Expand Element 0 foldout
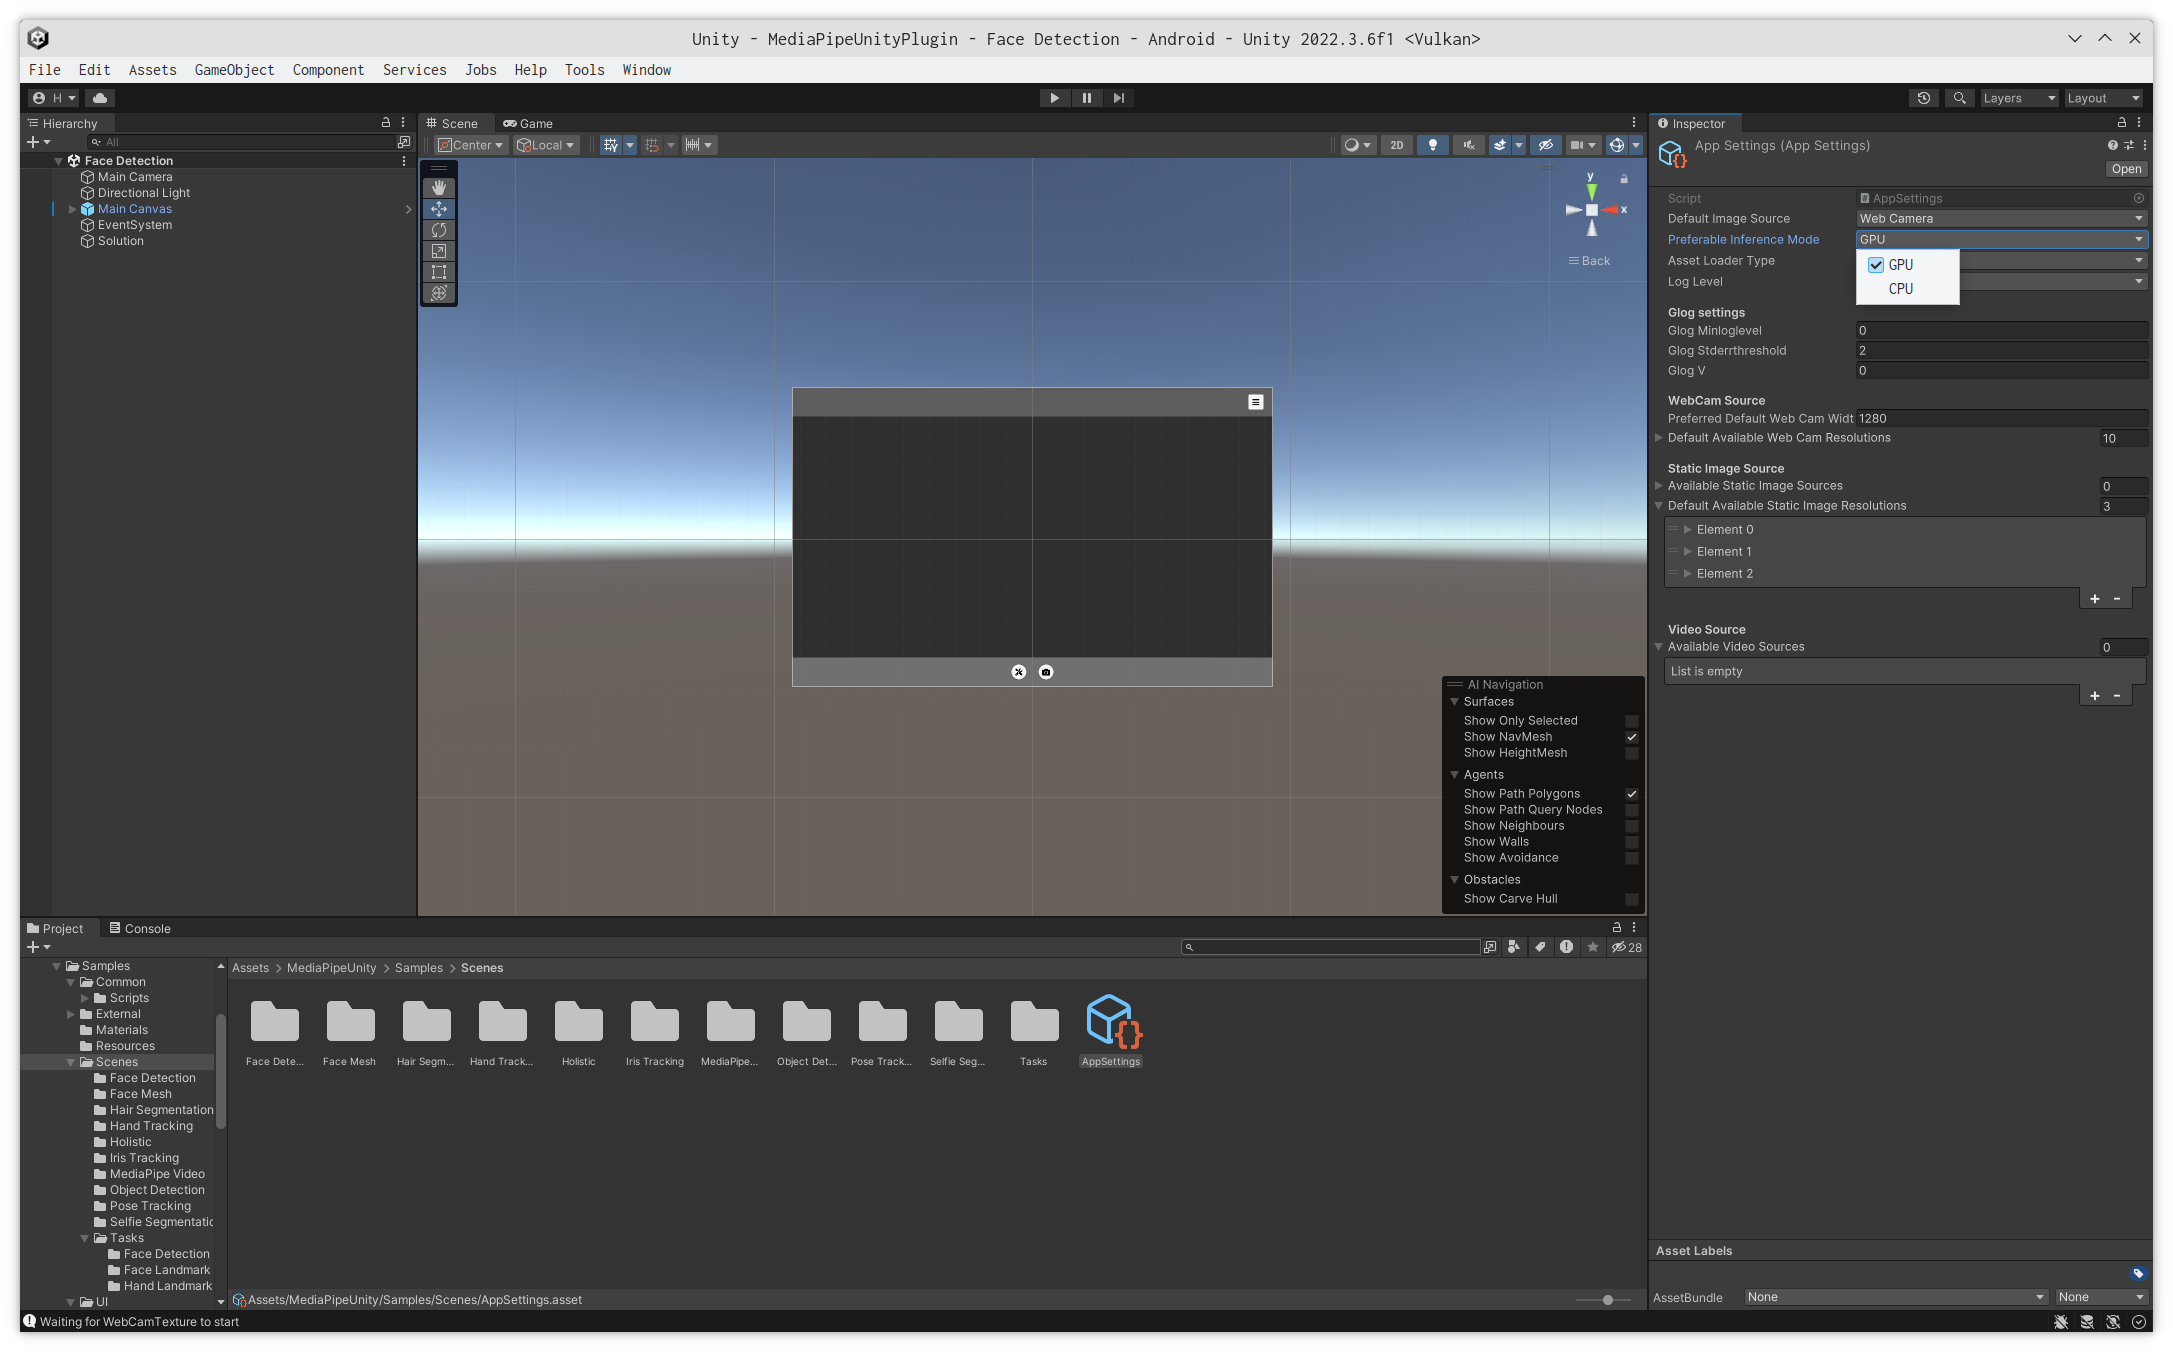The image size is (2173, 1352). coord(1688,530)
